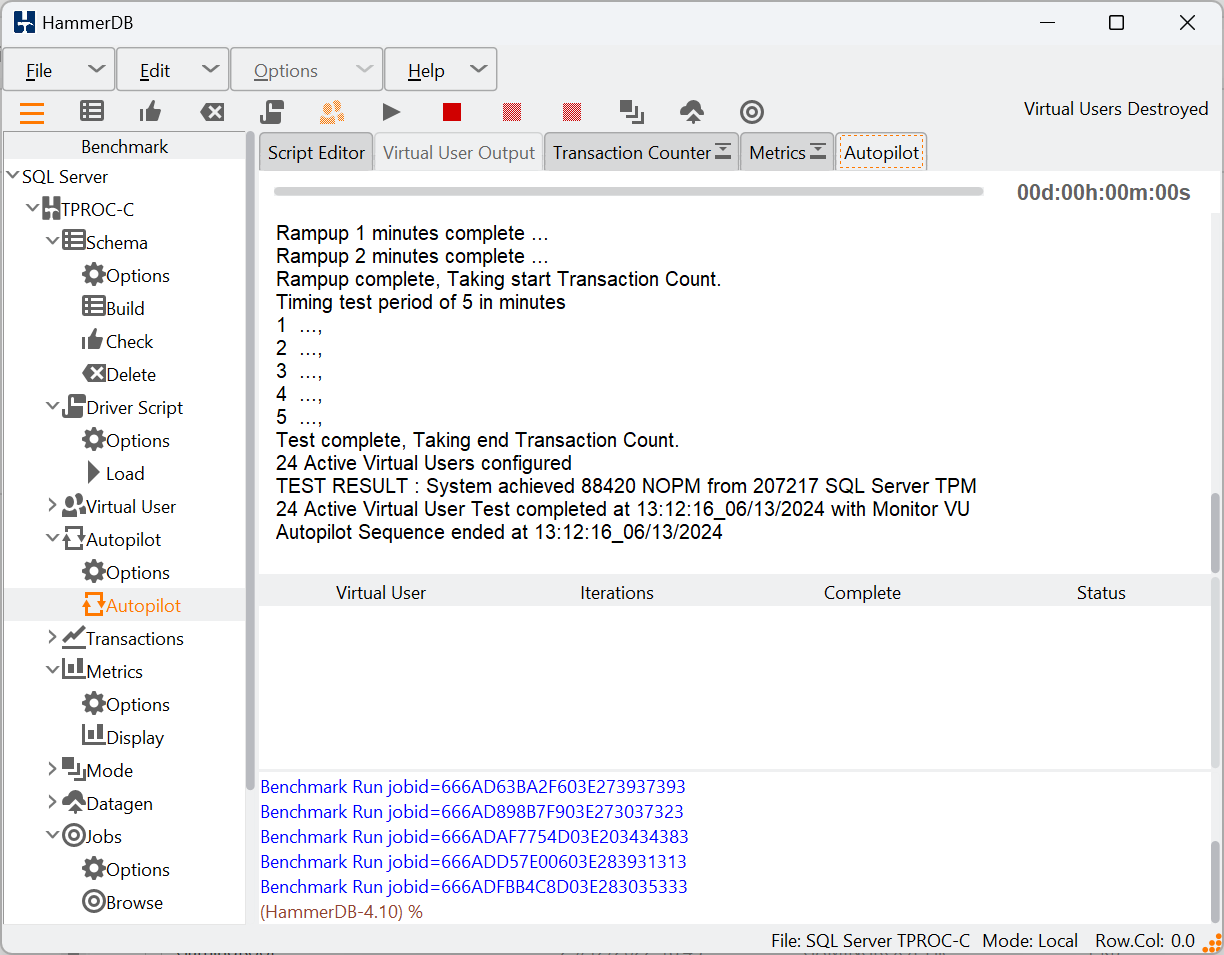Screen dimensions: 1224x955
Task: Switch to the Virtual User Output tab
Action: (459, 153)
